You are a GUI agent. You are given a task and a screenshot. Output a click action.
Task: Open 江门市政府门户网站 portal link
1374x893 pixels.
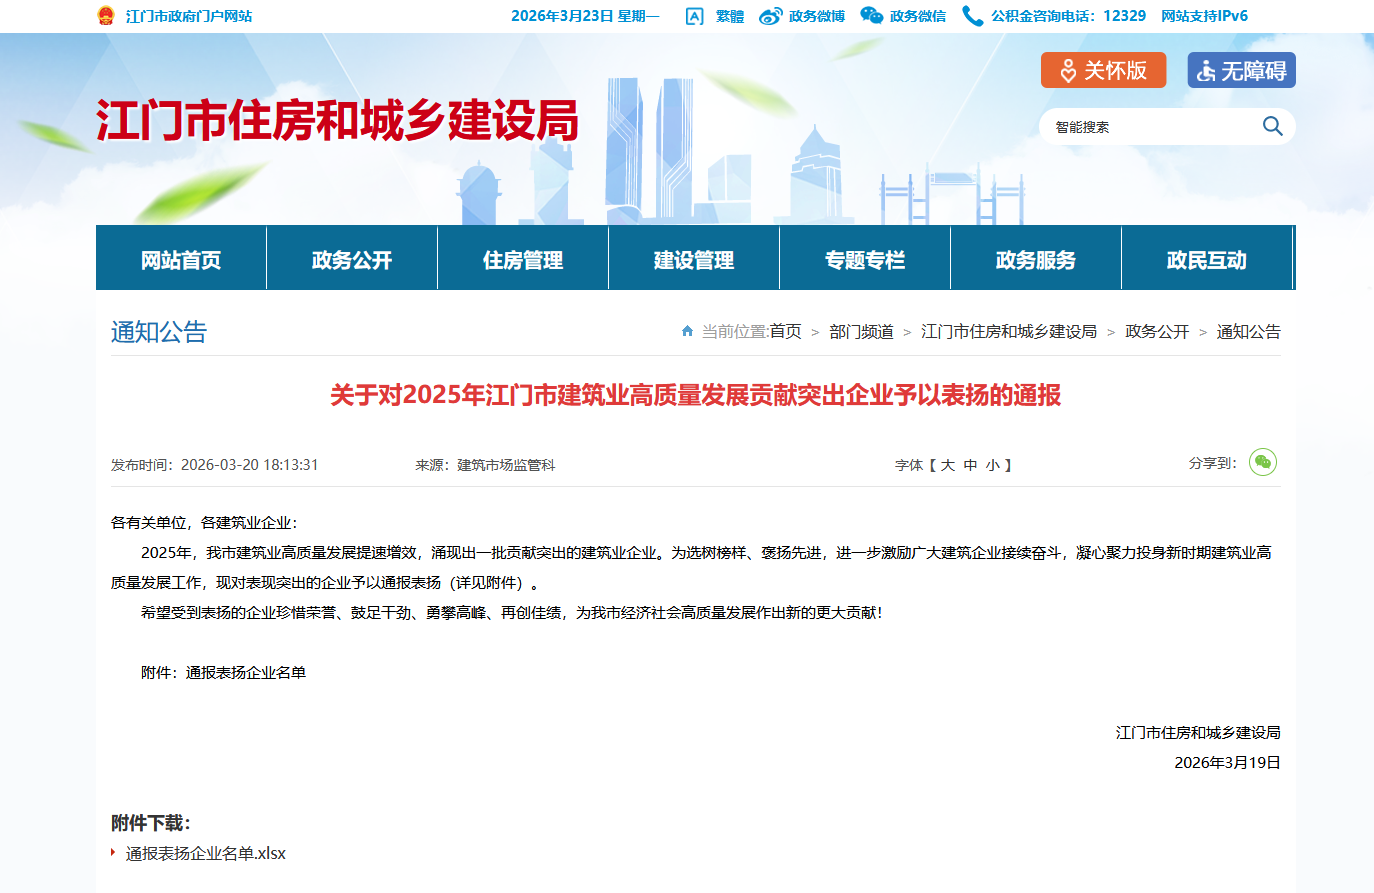click(189, 16)
